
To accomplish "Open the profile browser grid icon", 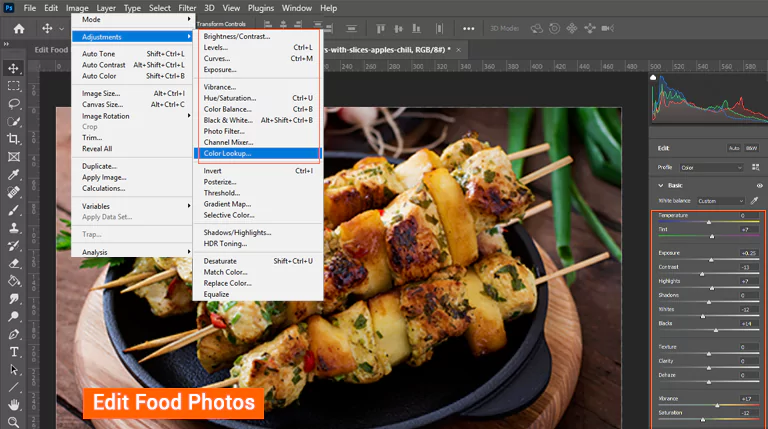I will pyautogui.click(x=755, y=167).
